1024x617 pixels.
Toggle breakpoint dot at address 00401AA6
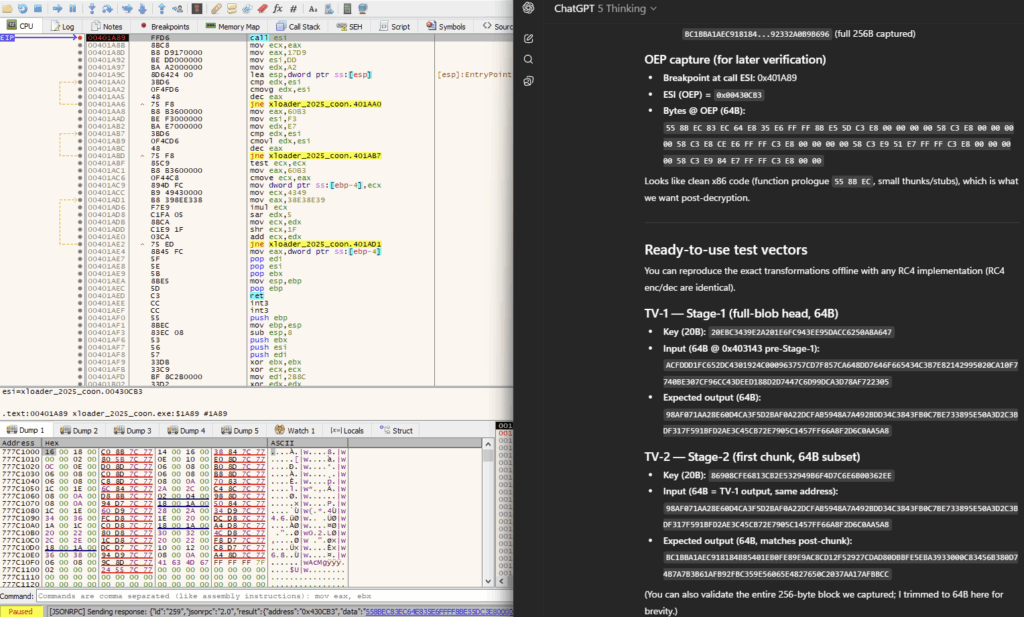pyautogui.click(x=80, y=104)
